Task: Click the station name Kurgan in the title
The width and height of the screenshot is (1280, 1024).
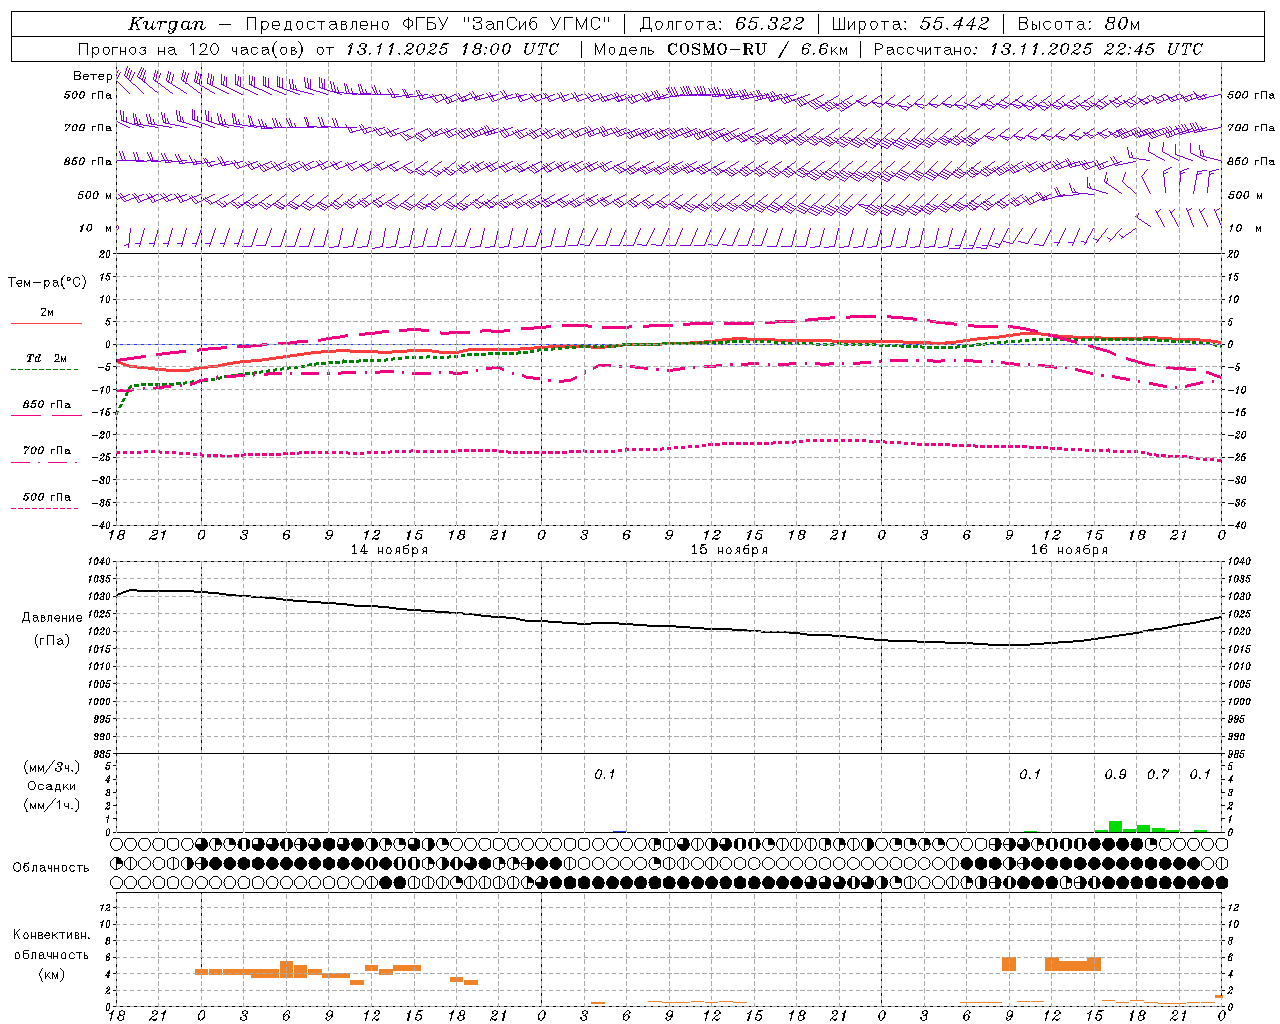Action: (x=167, y=24)
